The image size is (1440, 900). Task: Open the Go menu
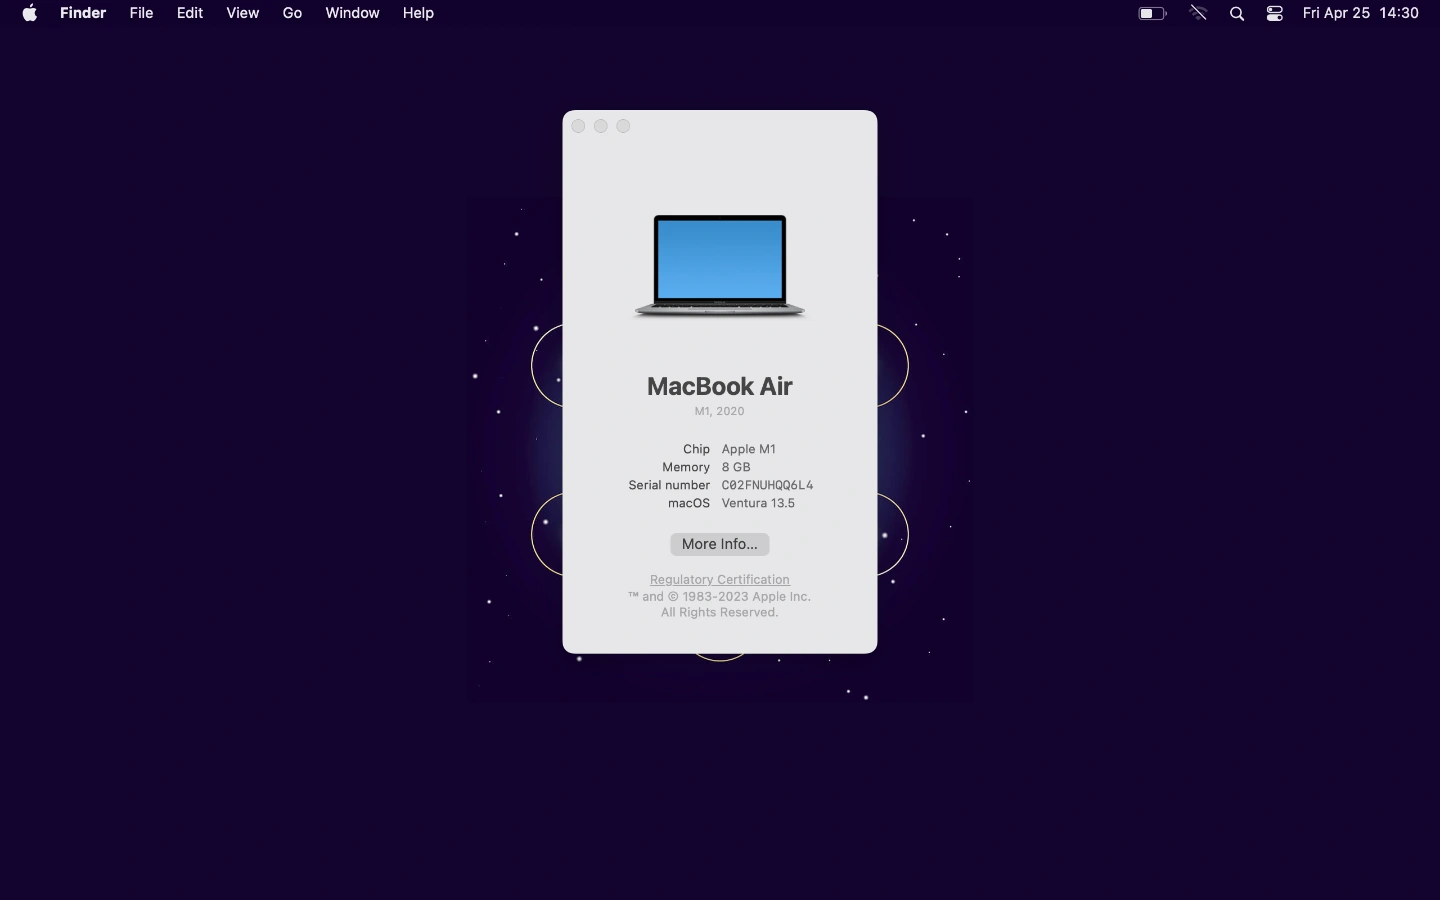292,13
